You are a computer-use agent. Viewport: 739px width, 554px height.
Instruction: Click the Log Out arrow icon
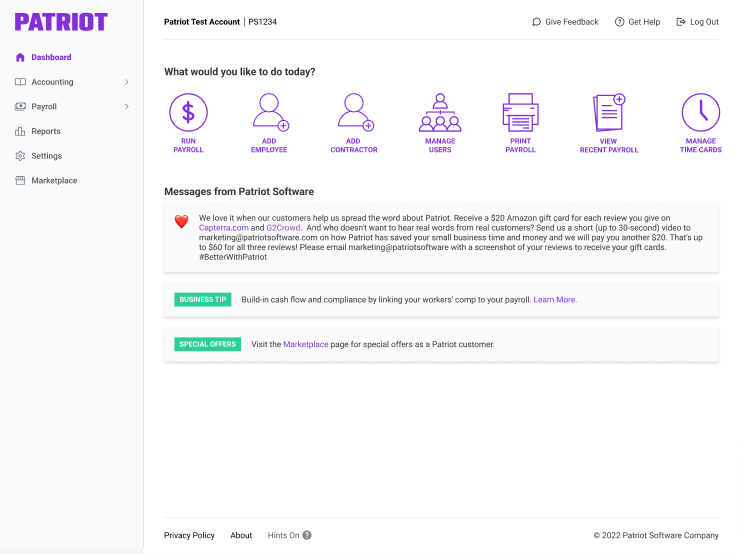click(681, 22)
